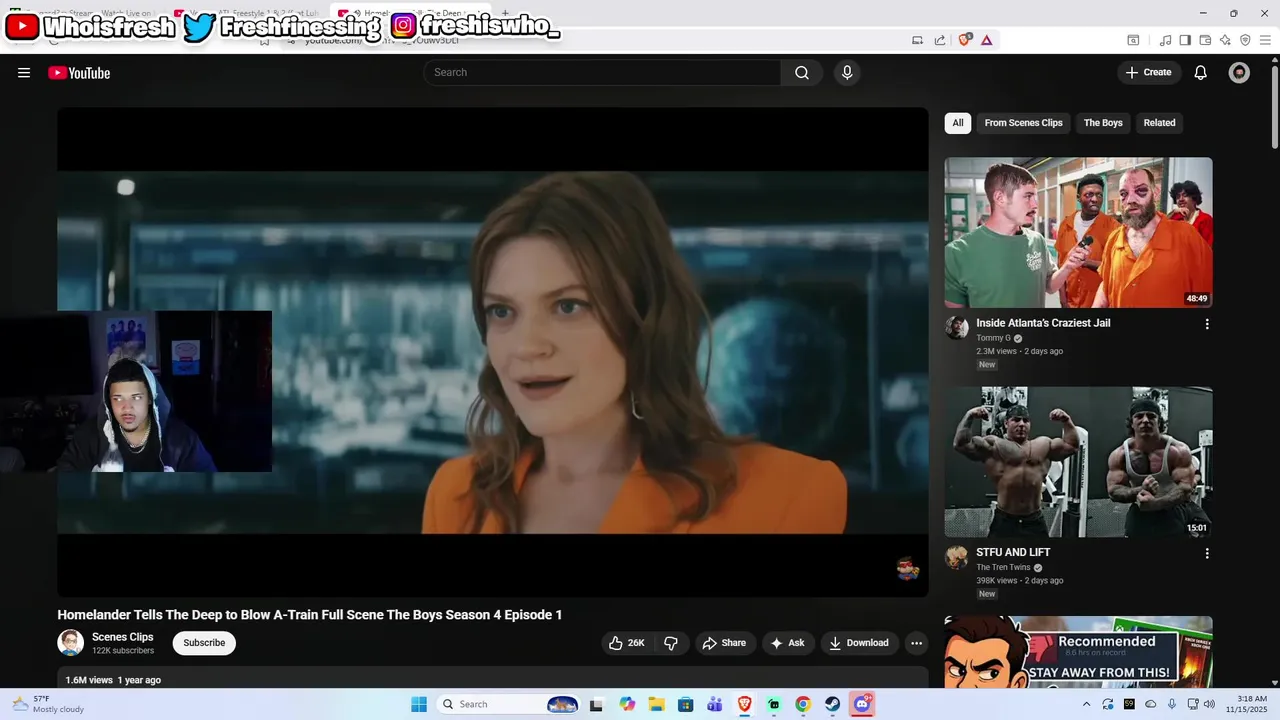Open File Explorer from the taskbar
Image resolution: width=1280 pixels, height=720 pixels.
pyautogui.click(x=656, y=704)
